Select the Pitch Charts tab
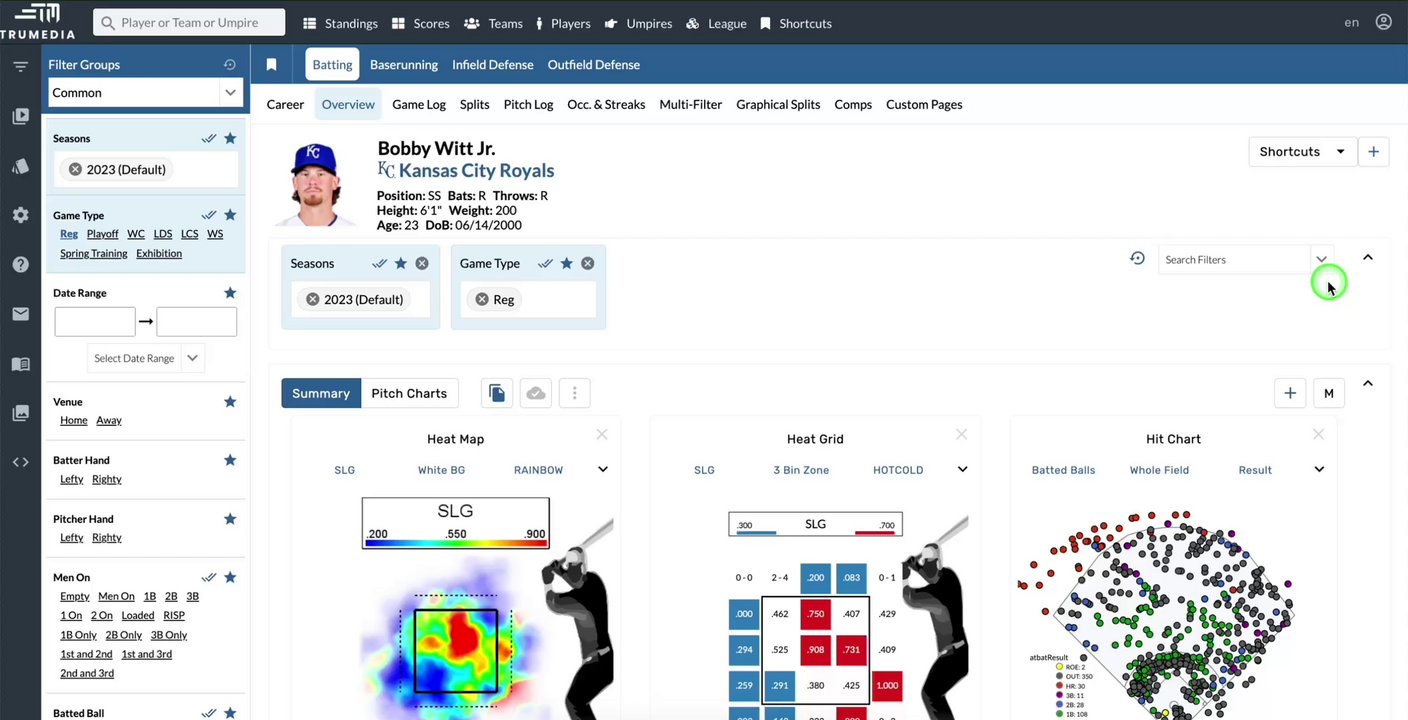Image resolution: width=1408 pixels, height=720 pixels. pos(409,393)
